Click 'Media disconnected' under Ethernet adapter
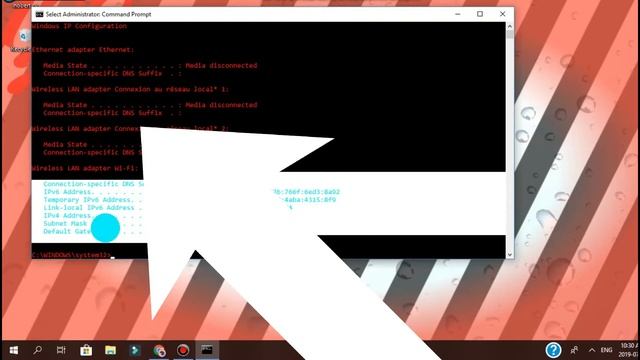The height and width of the screenshot is (360, 640). (x=221, y=65)
